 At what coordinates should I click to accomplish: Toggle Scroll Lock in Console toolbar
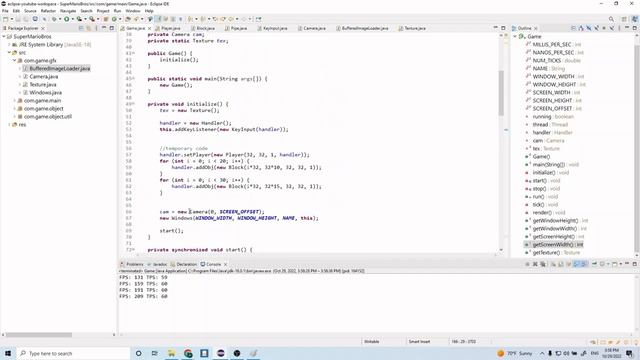click(561, 264)
